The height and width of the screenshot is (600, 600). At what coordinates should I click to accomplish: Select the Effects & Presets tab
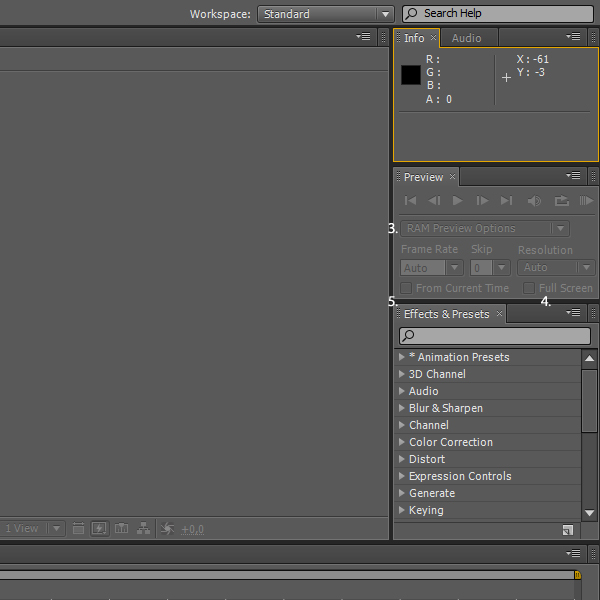point(447,314)
